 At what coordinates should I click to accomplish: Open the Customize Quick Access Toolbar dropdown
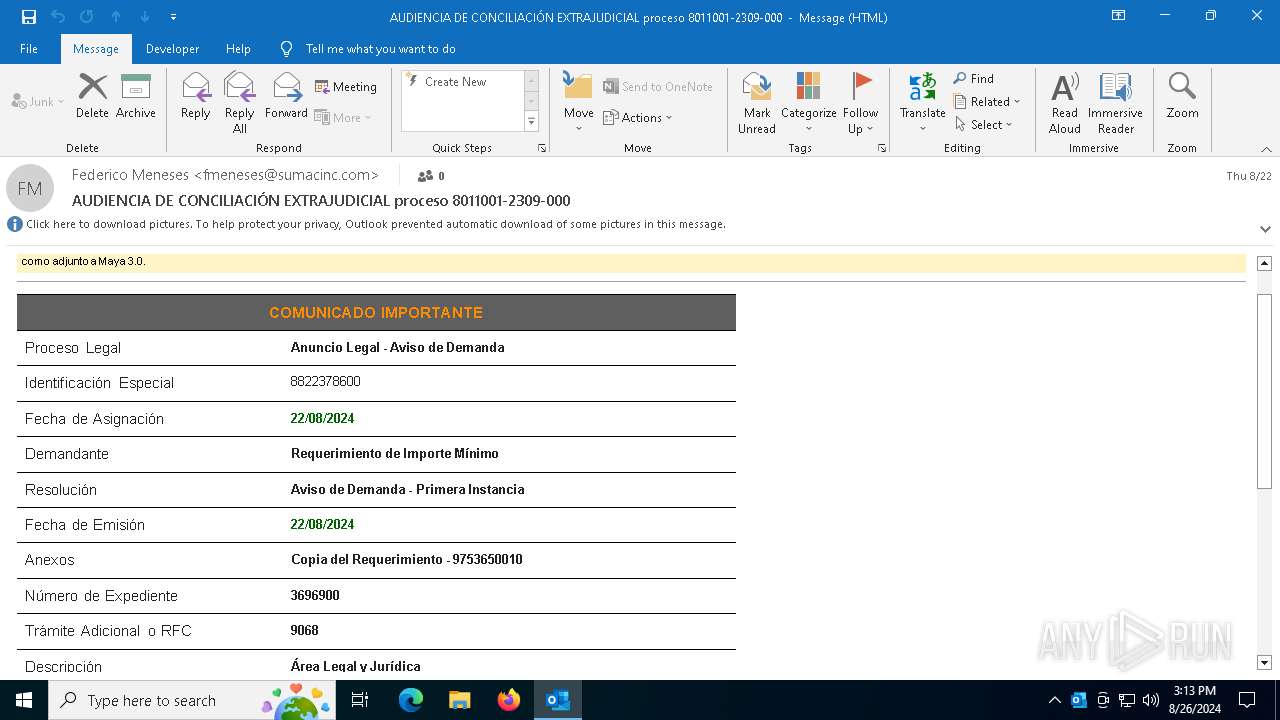click(x=173, y=17)
